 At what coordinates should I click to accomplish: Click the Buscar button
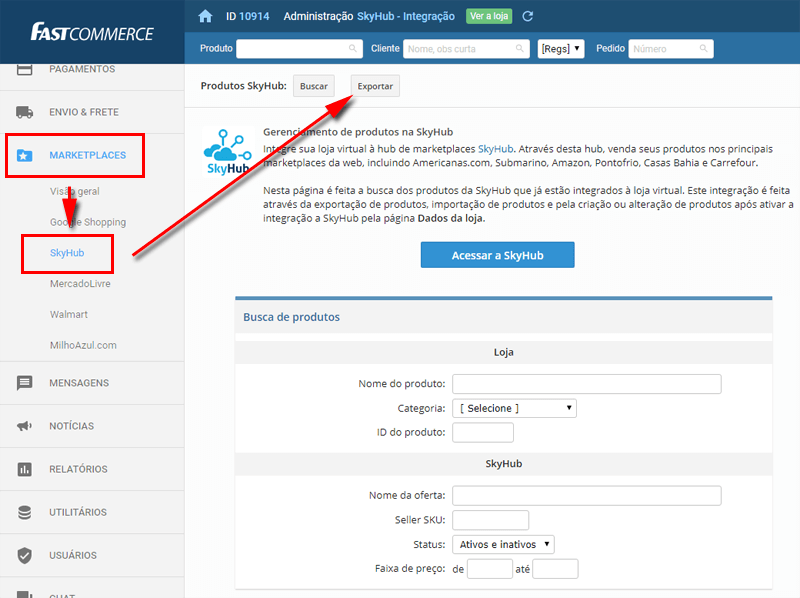point(314,86)
